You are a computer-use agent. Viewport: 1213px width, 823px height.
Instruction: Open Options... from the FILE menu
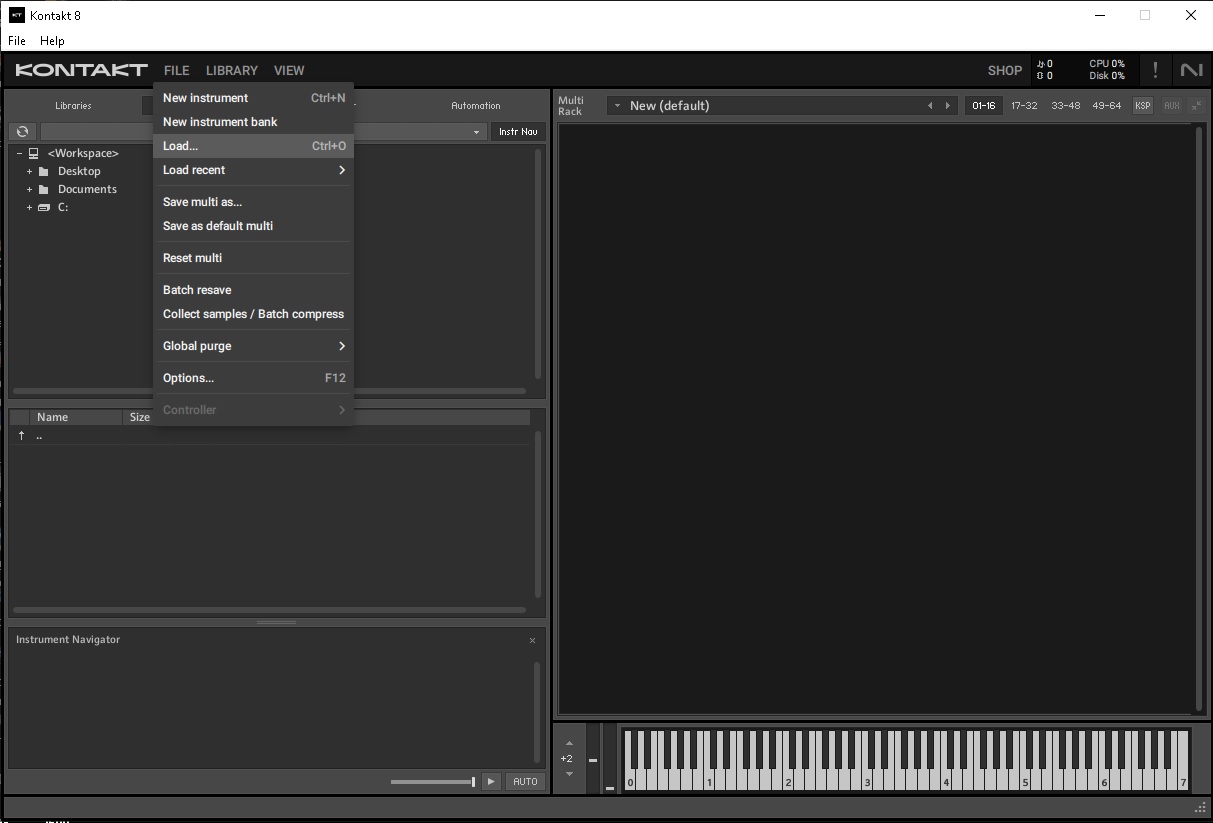[x=254, y=378]
